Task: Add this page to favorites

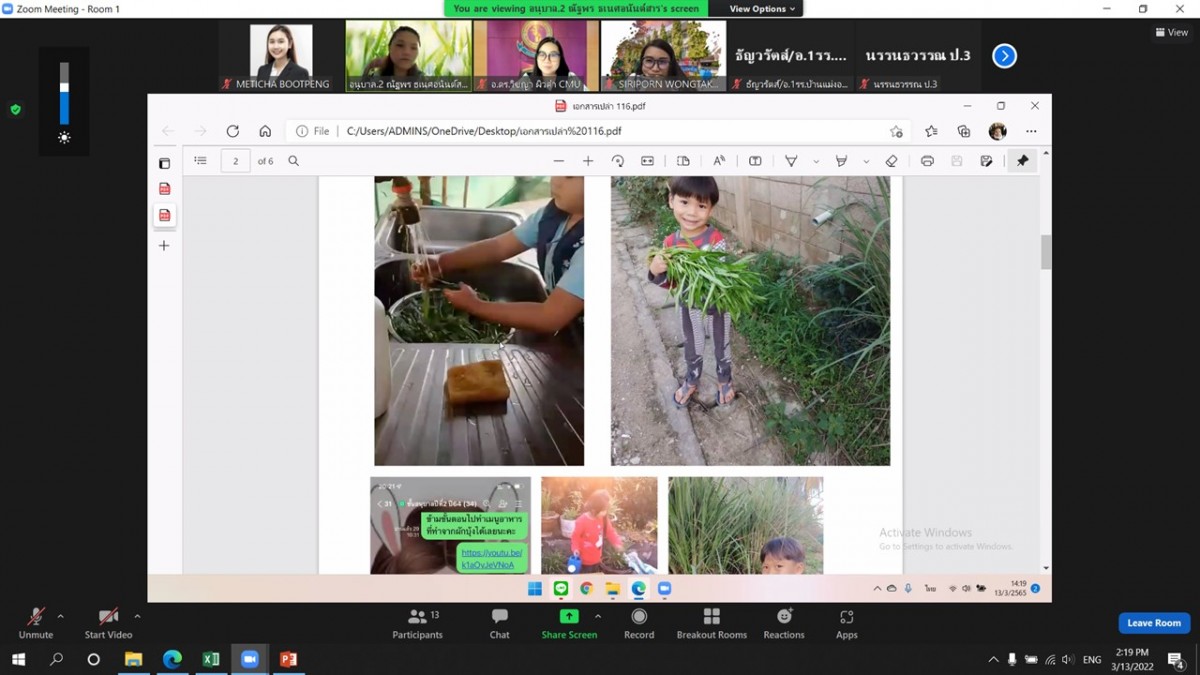Action: (x=896, y=131)
